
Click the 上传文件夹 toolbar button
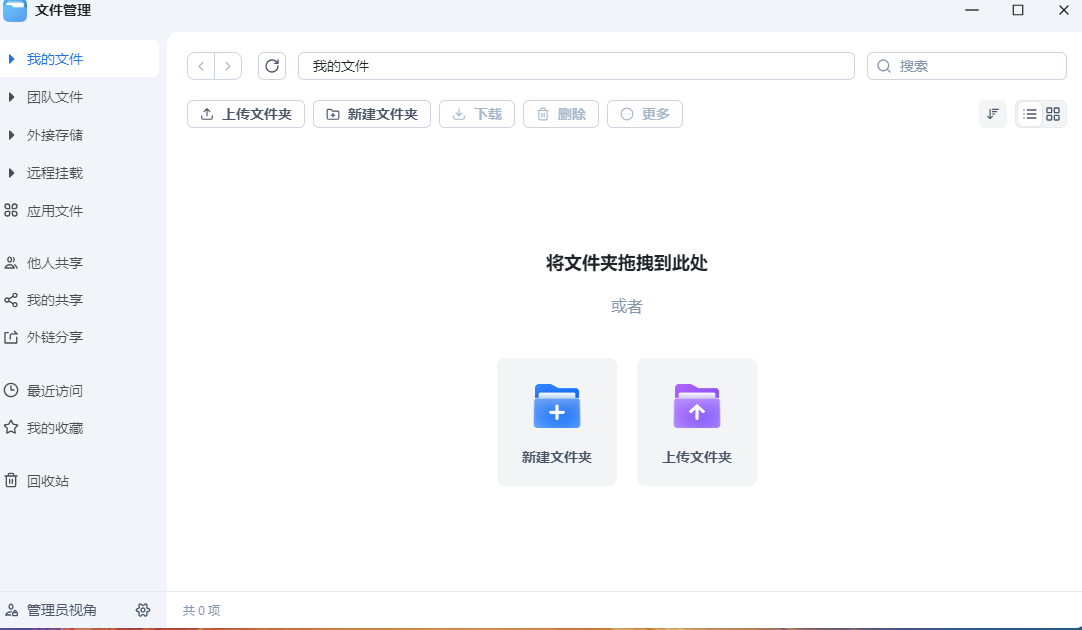click(x=246, y=114)
